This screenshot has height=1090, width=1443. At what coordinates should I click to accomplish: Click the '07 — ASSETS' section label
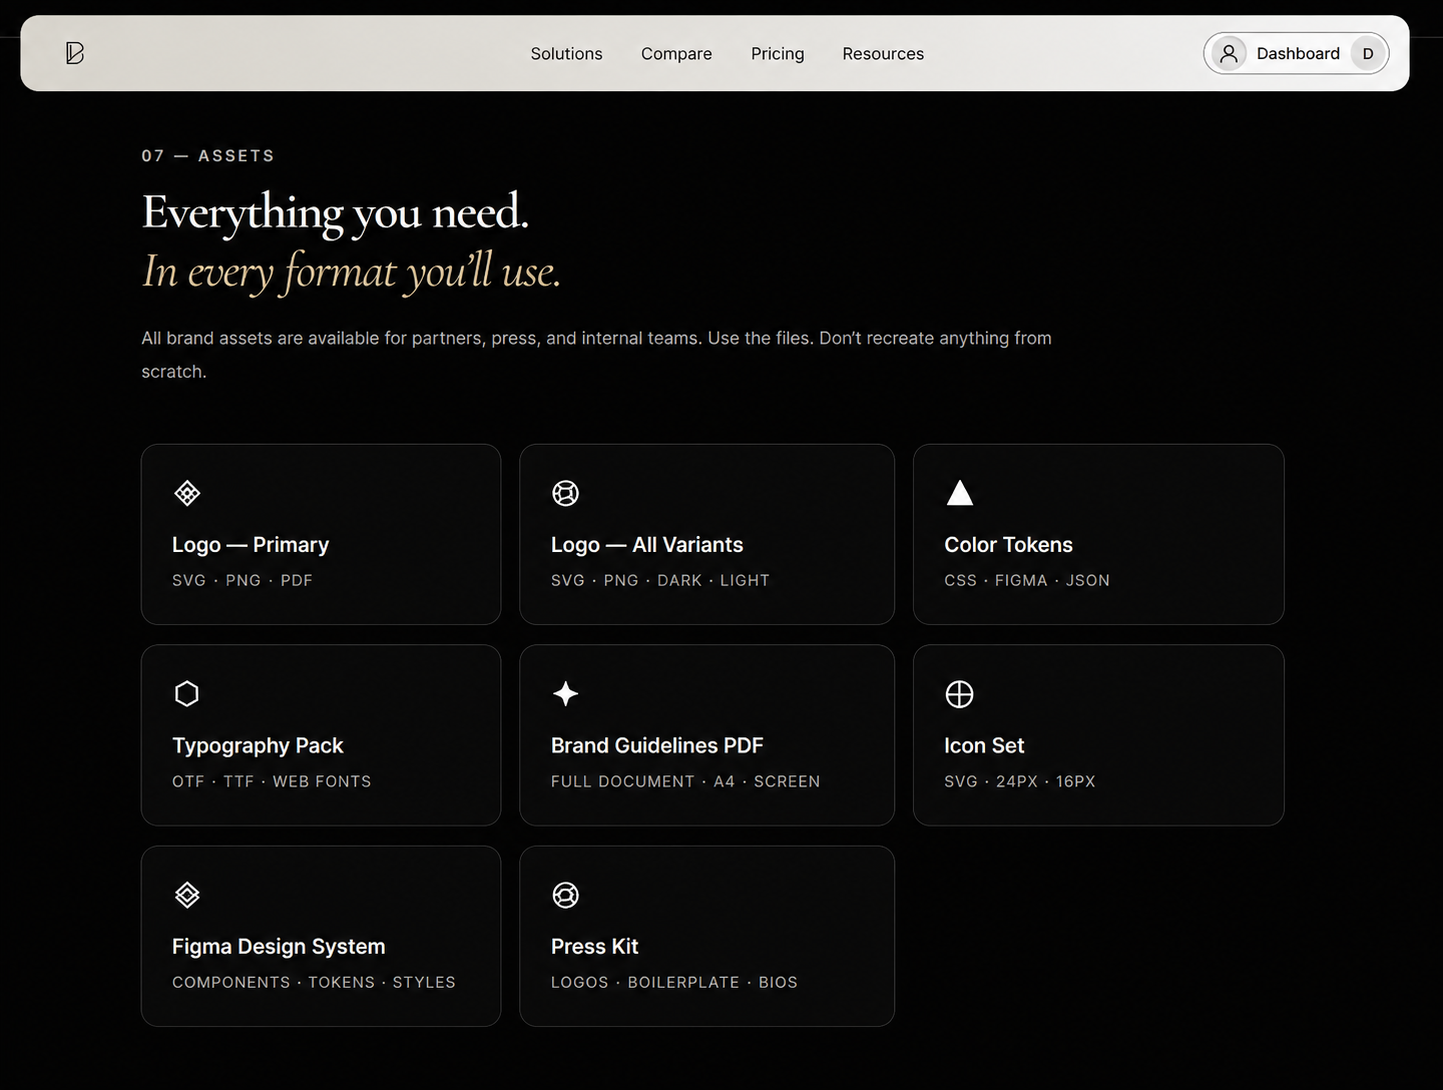click(208, 156)
